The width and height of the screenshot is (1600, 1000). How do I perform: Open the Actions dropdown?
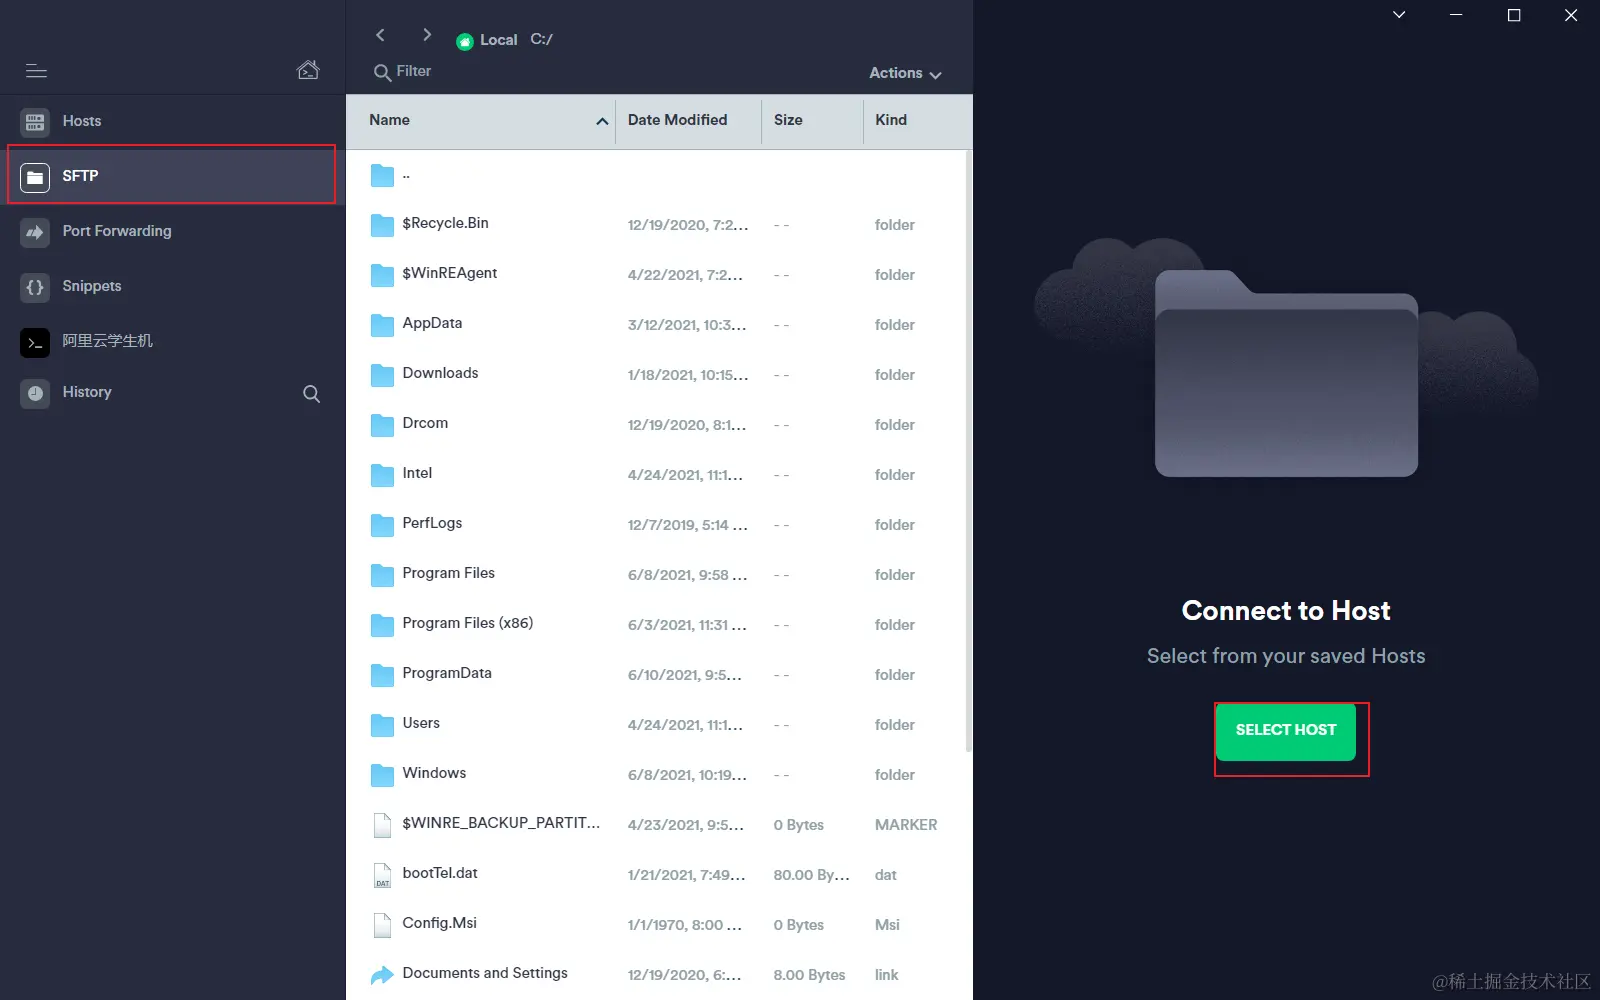[905, 73]
